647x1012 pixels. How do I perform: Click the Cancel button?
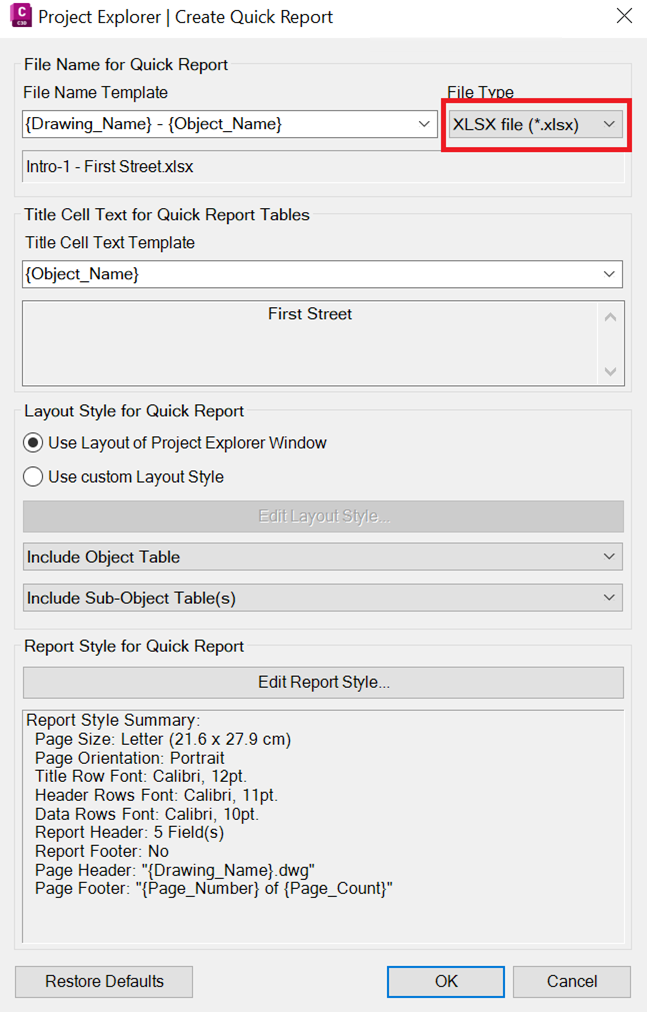(571, 981)
